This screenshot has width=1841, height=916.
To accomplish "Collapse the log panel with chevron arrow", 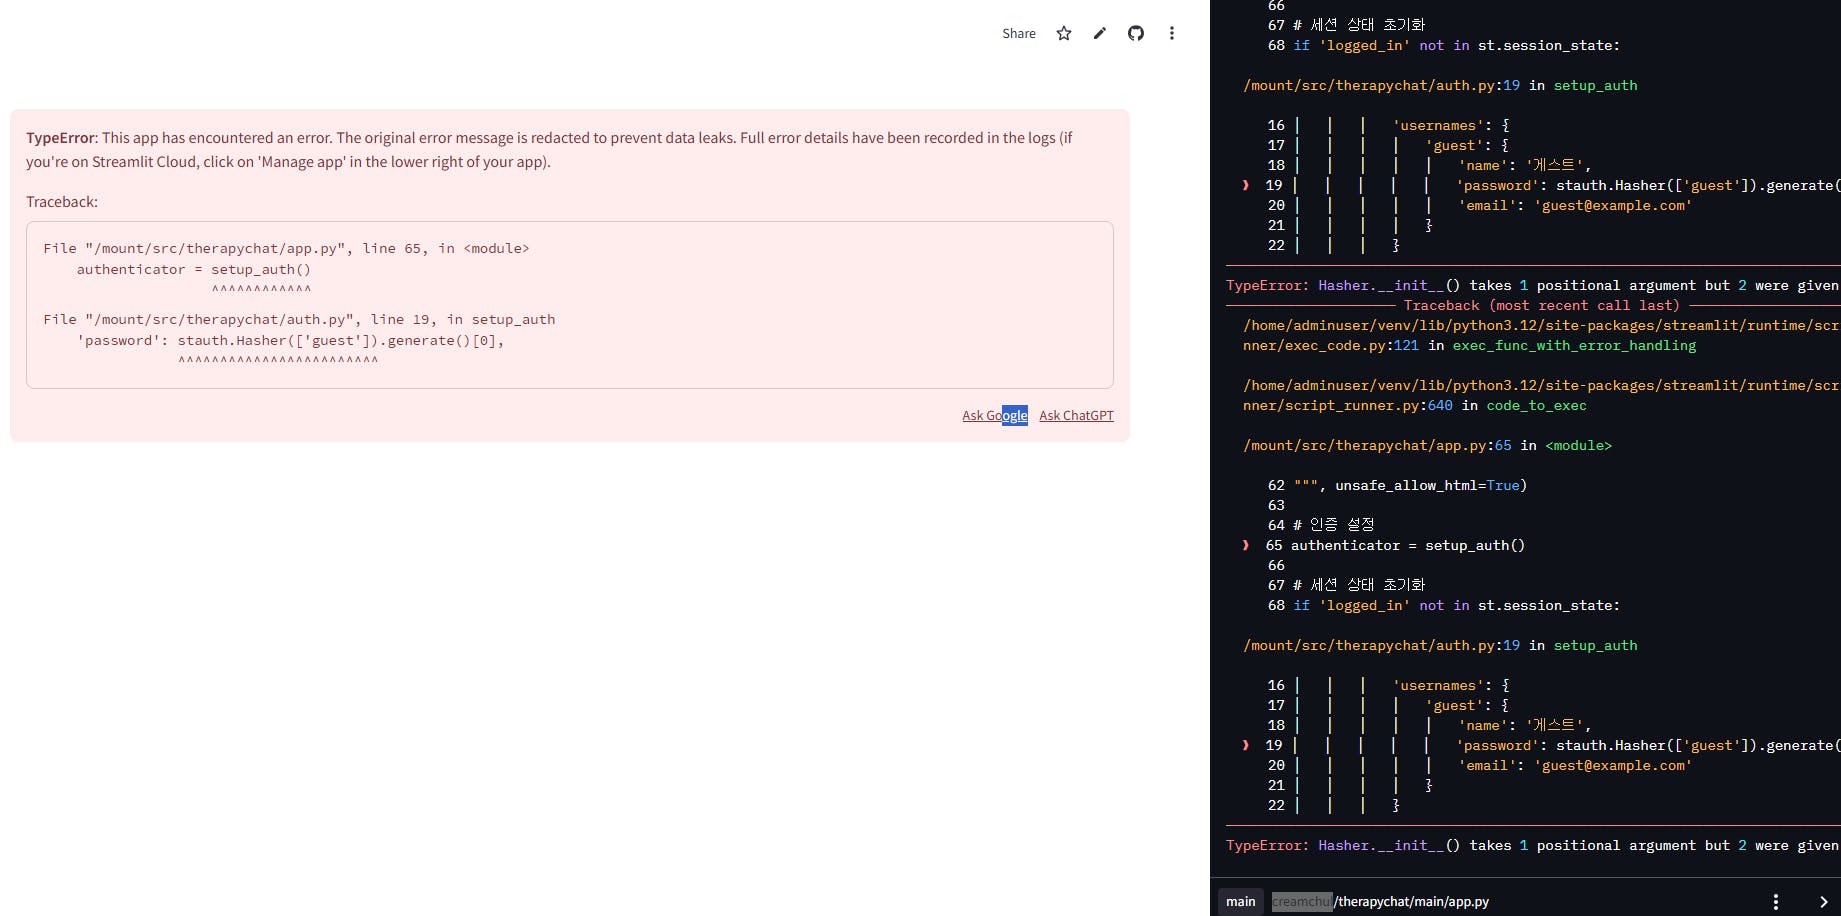I will [1823, 901].
